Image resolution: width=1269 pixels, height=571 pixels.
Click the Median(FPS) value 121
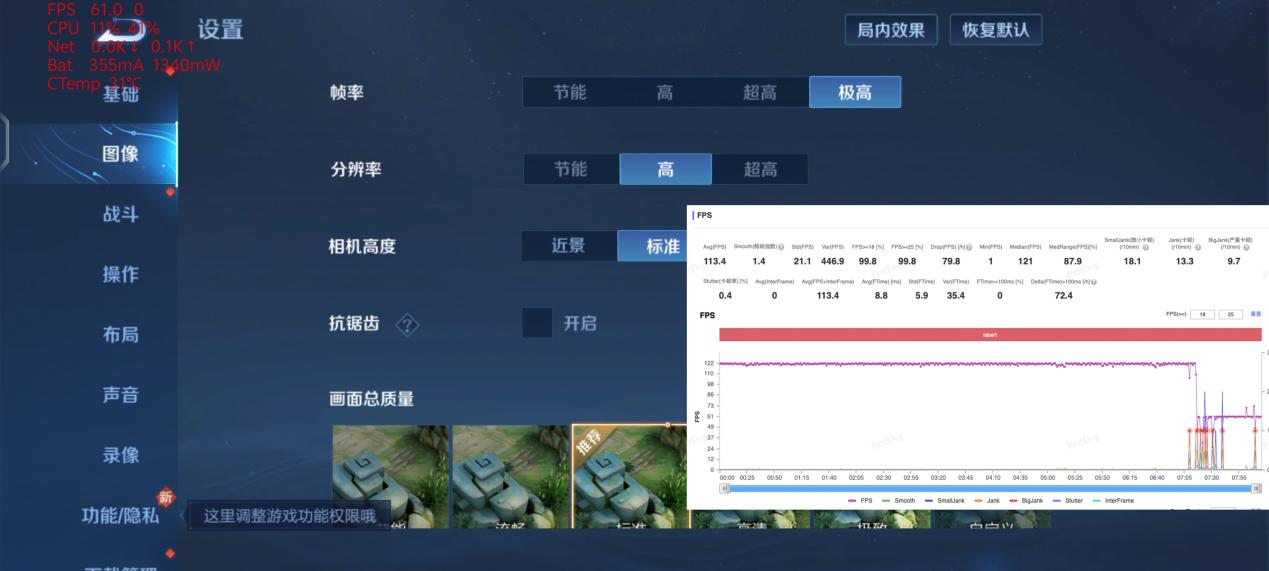tap(1025, 261)
